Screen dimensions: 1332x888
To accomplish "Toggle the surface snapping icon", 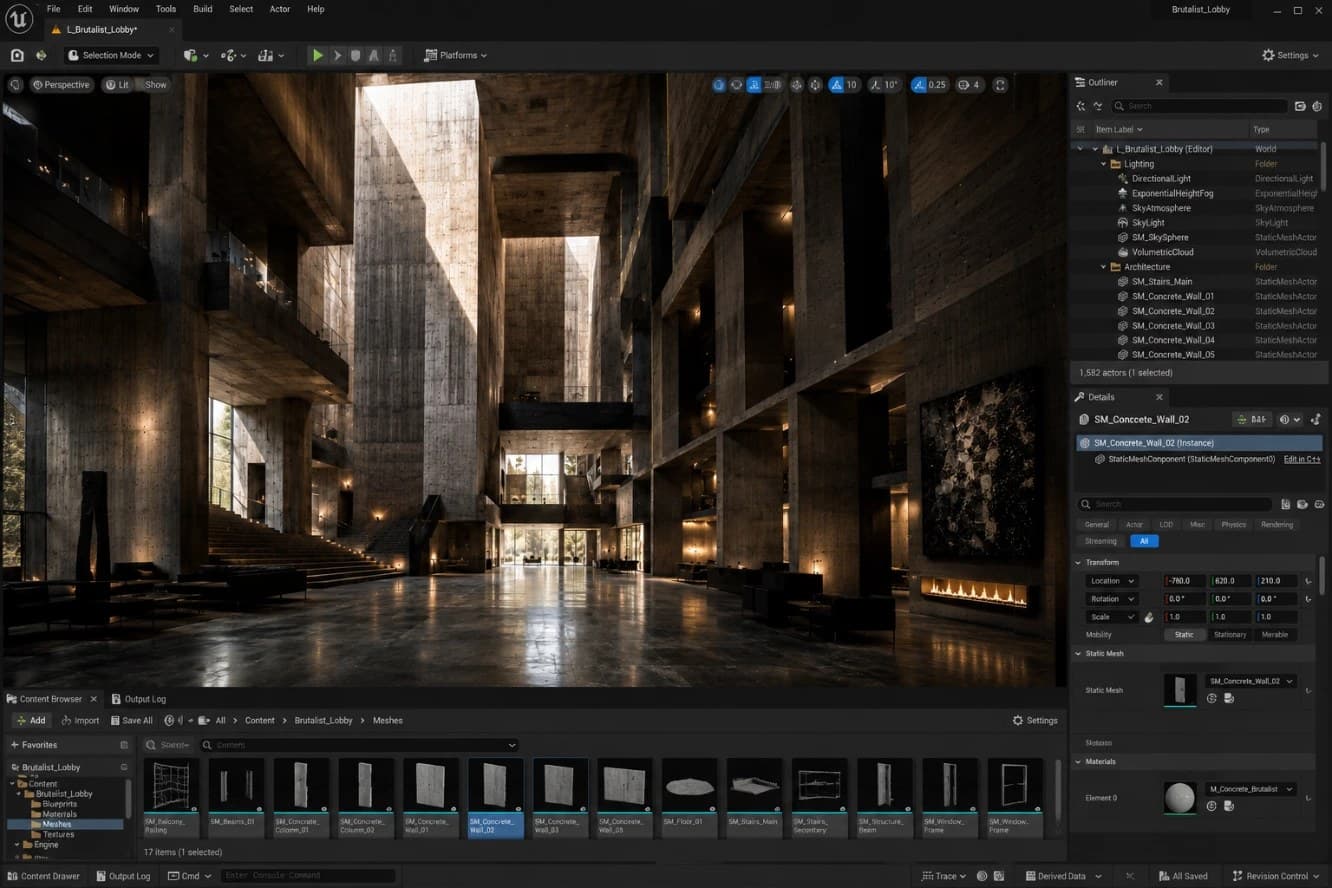I will (815, 85).
